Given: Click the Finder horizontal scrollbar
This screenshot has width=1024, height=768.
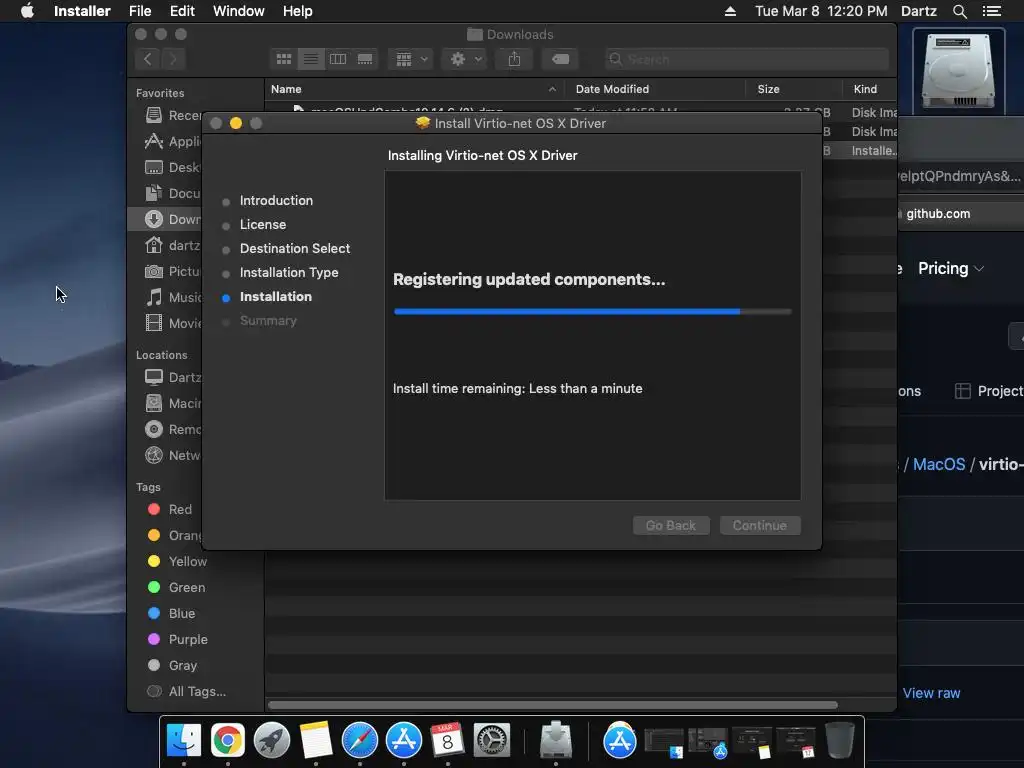Looking at the screenshot, I should coord(552,705).
